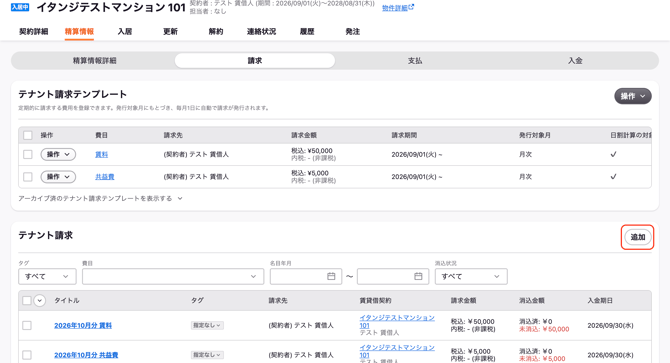Open the 2026年10月分 共益費 invoice link
The height and width of the screenshot is (363, 670).
[x=86, y=355]
